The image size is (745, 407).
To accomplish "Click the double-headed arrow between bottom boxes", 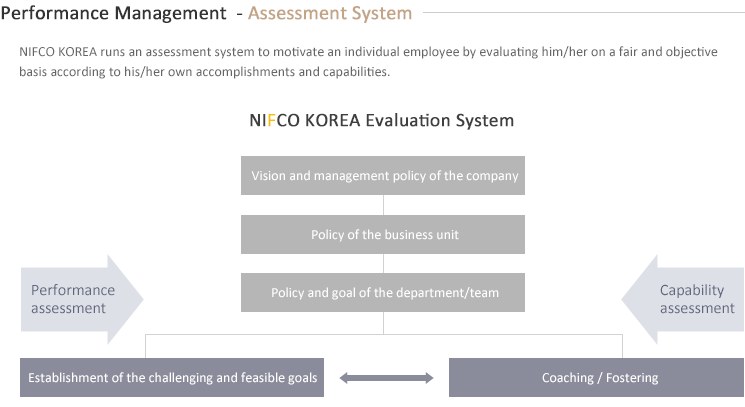I will [x=386, y=378].
